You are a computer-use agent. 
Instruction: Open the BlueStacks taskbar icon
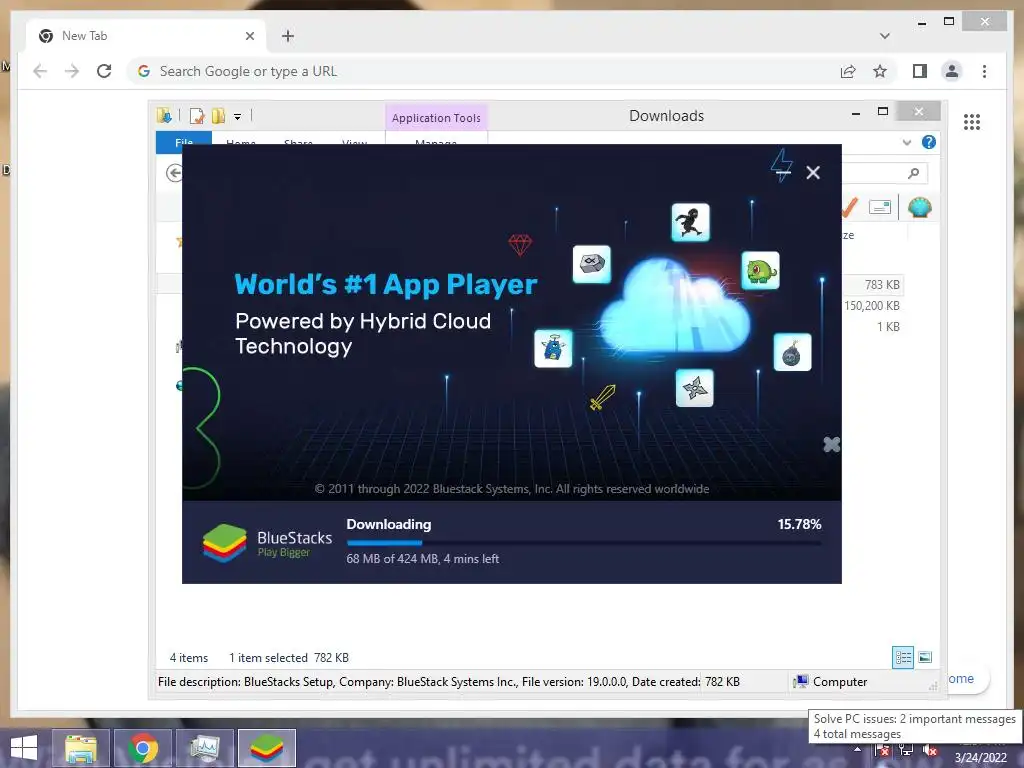coord(266,748)
